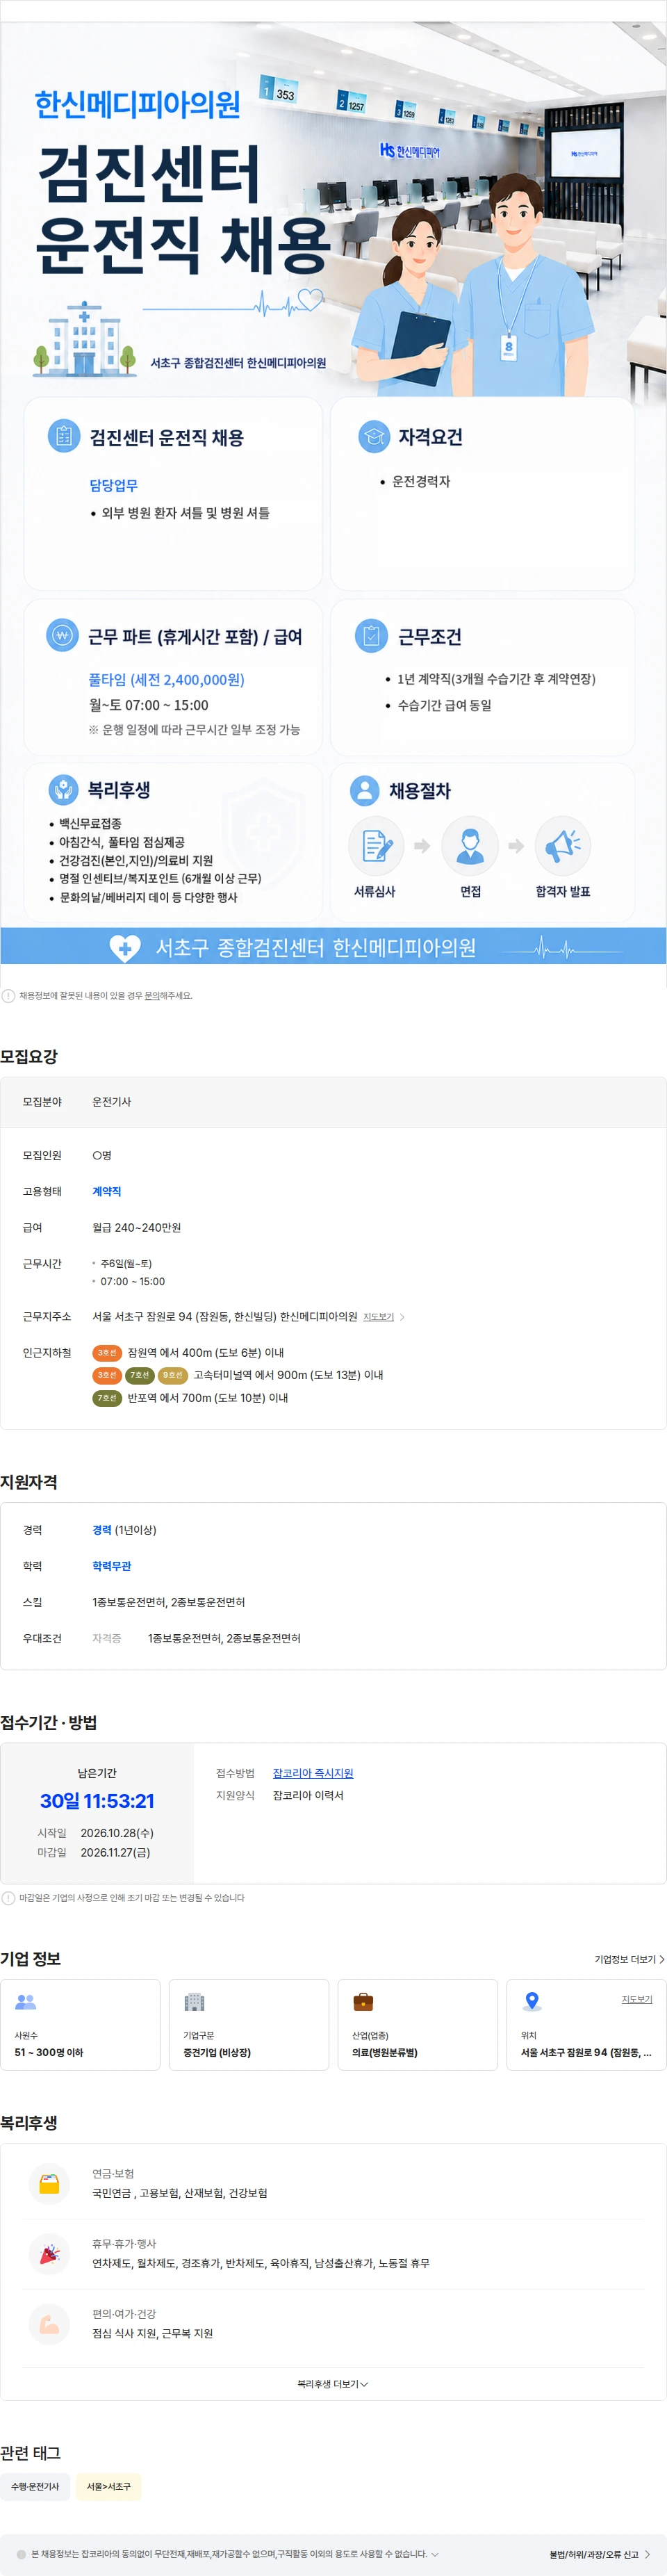Click the 한신메디피아의원 title in the banner
This screenshot has height=2576, width=667.
[x=137, y=104]
